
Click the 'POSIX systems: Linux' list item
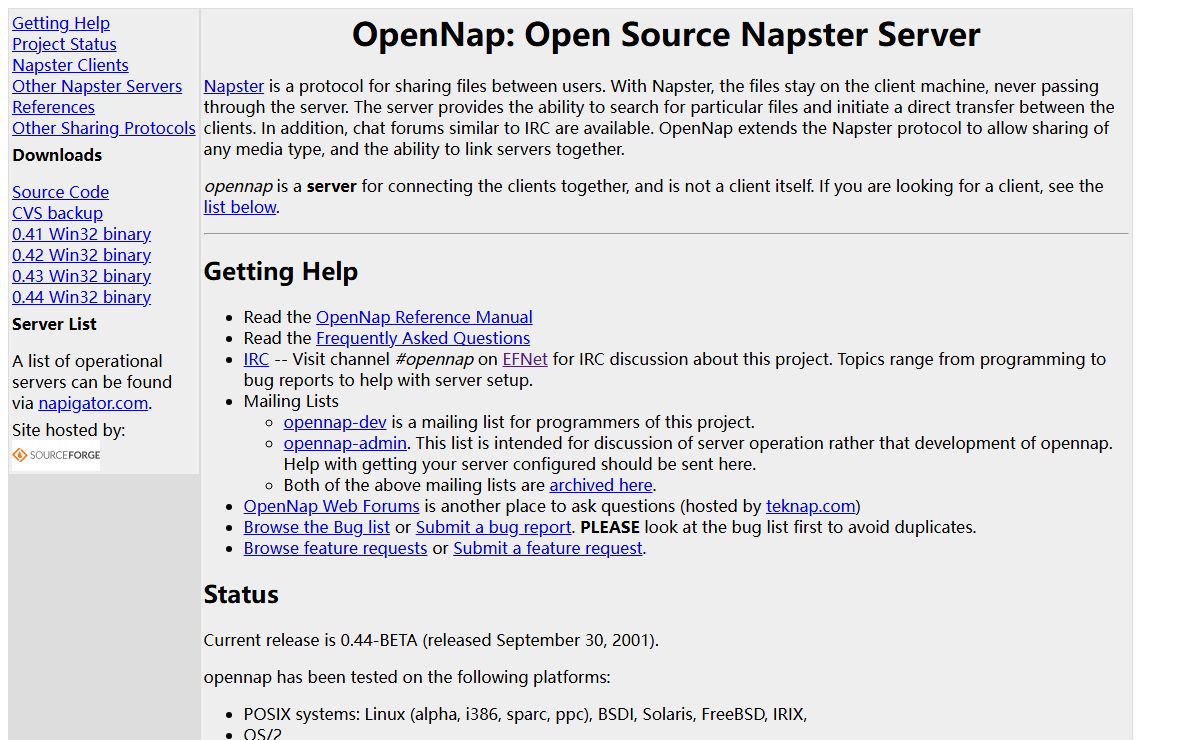pos(525,714)
